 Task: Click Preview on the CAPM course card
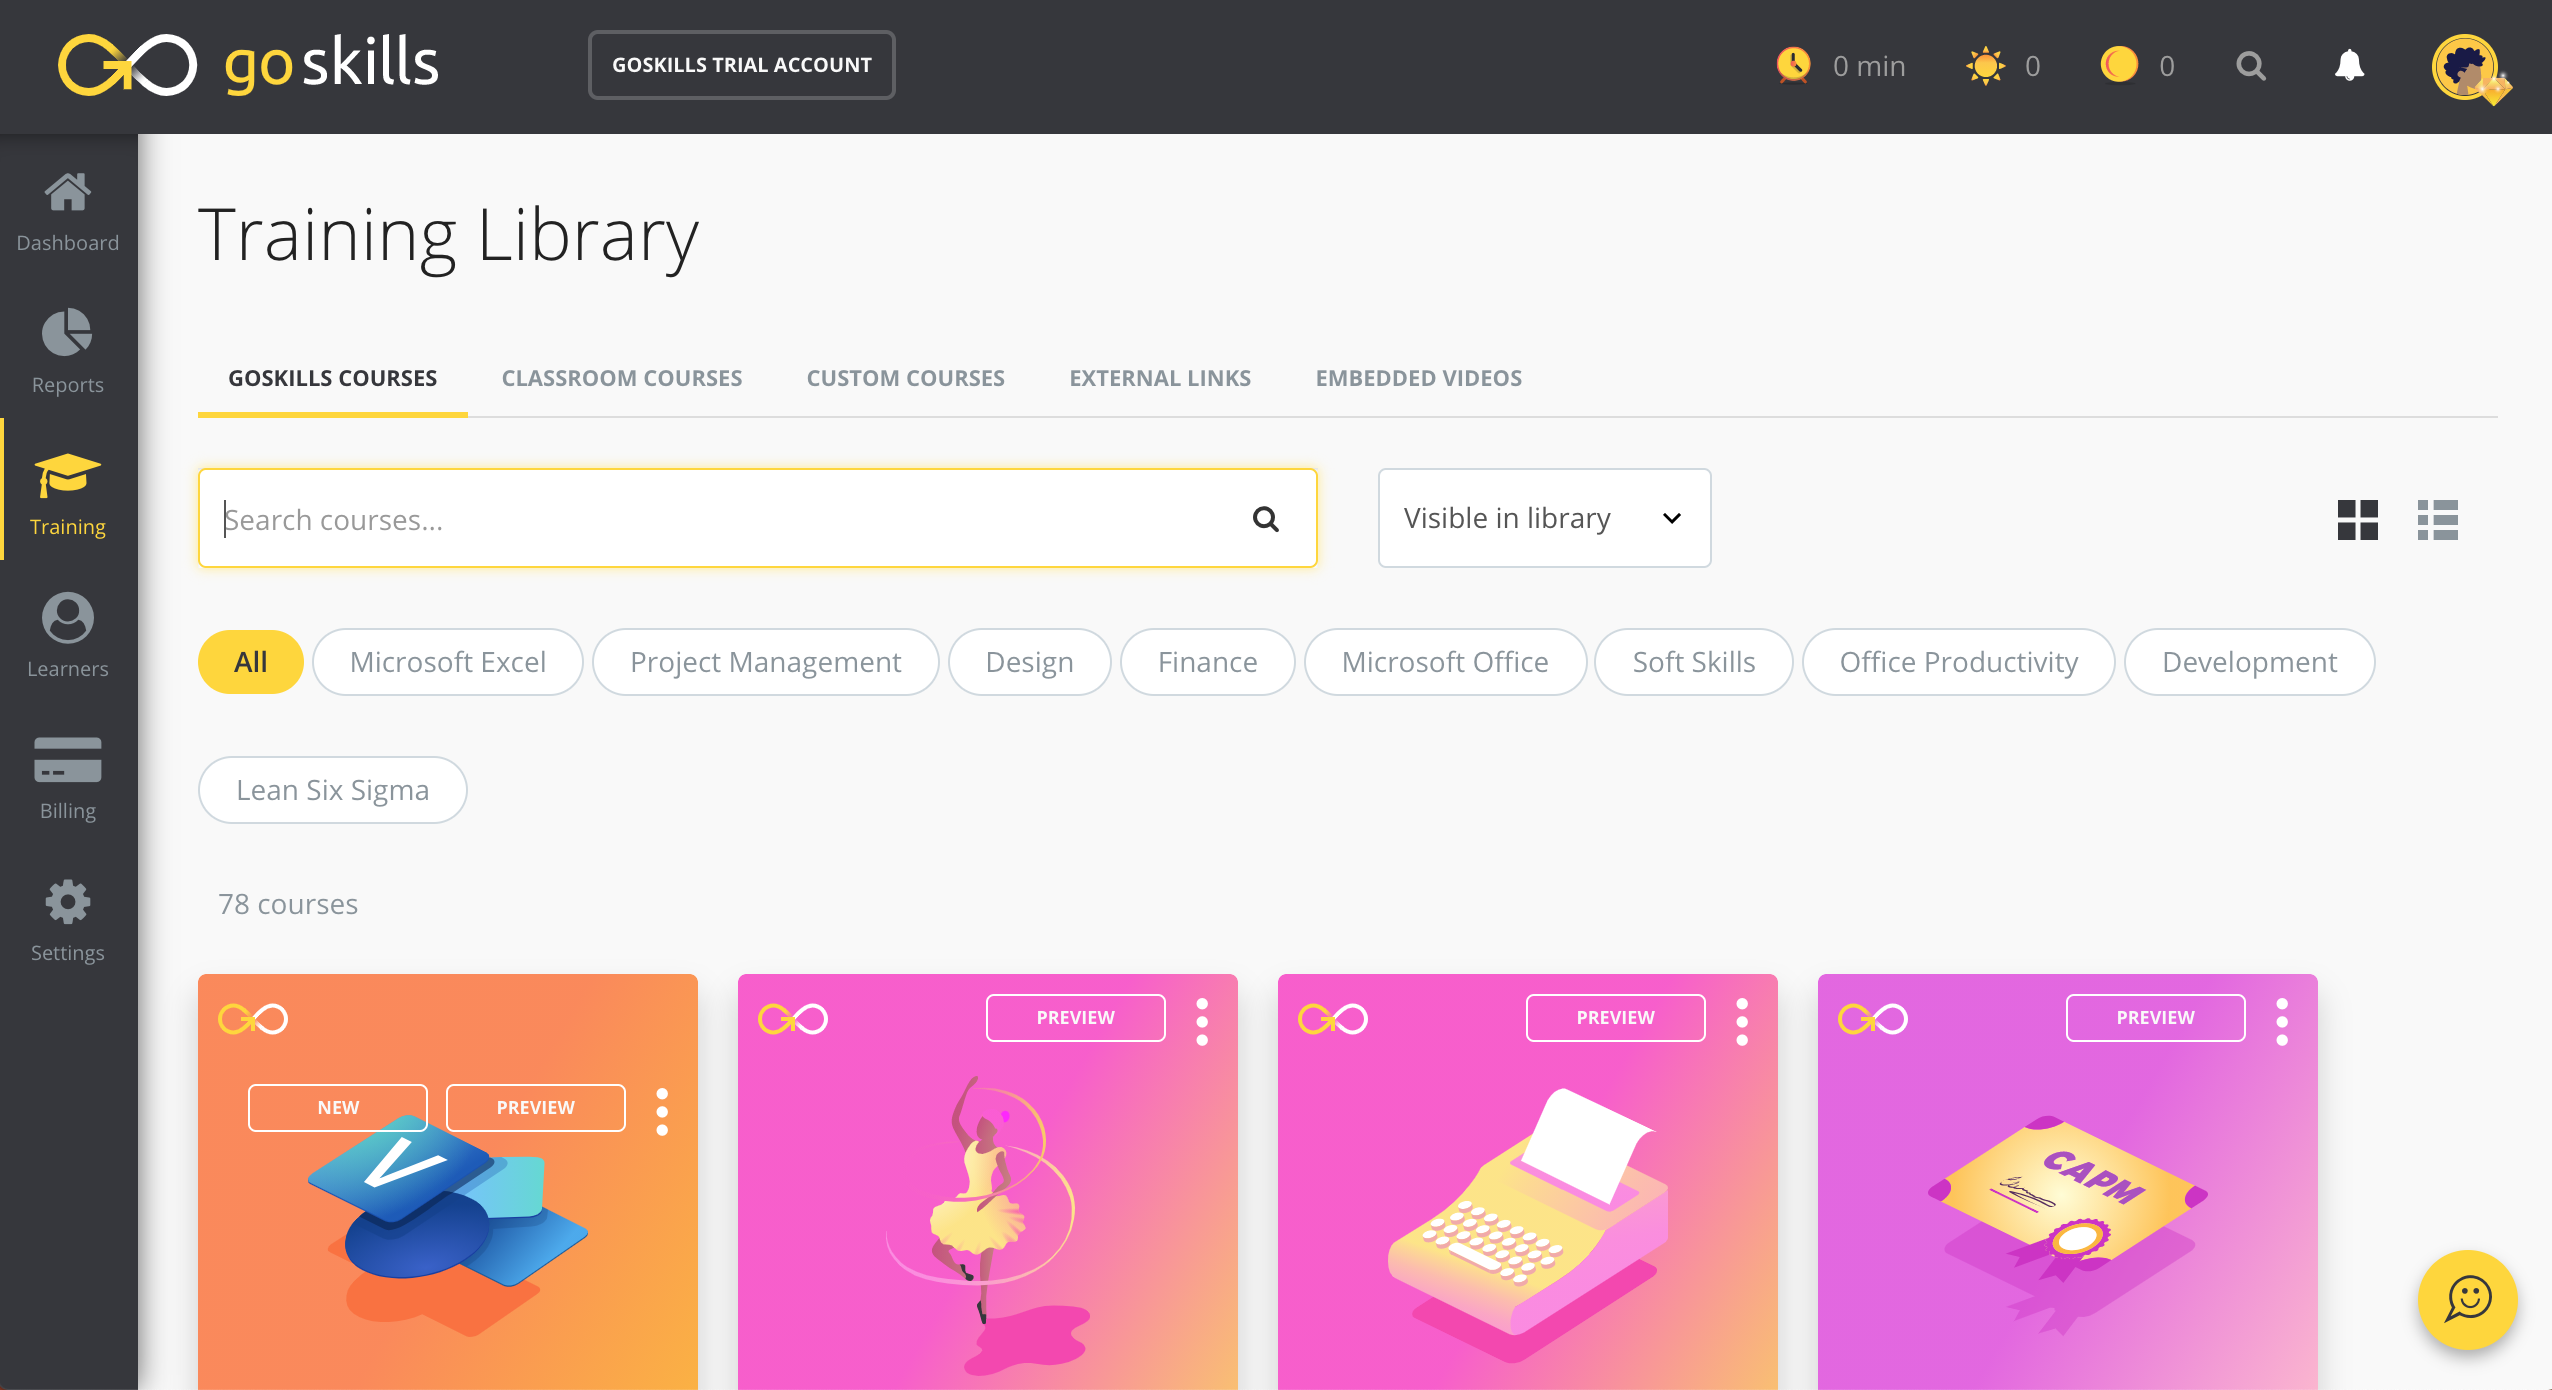pos(2155,1018)
